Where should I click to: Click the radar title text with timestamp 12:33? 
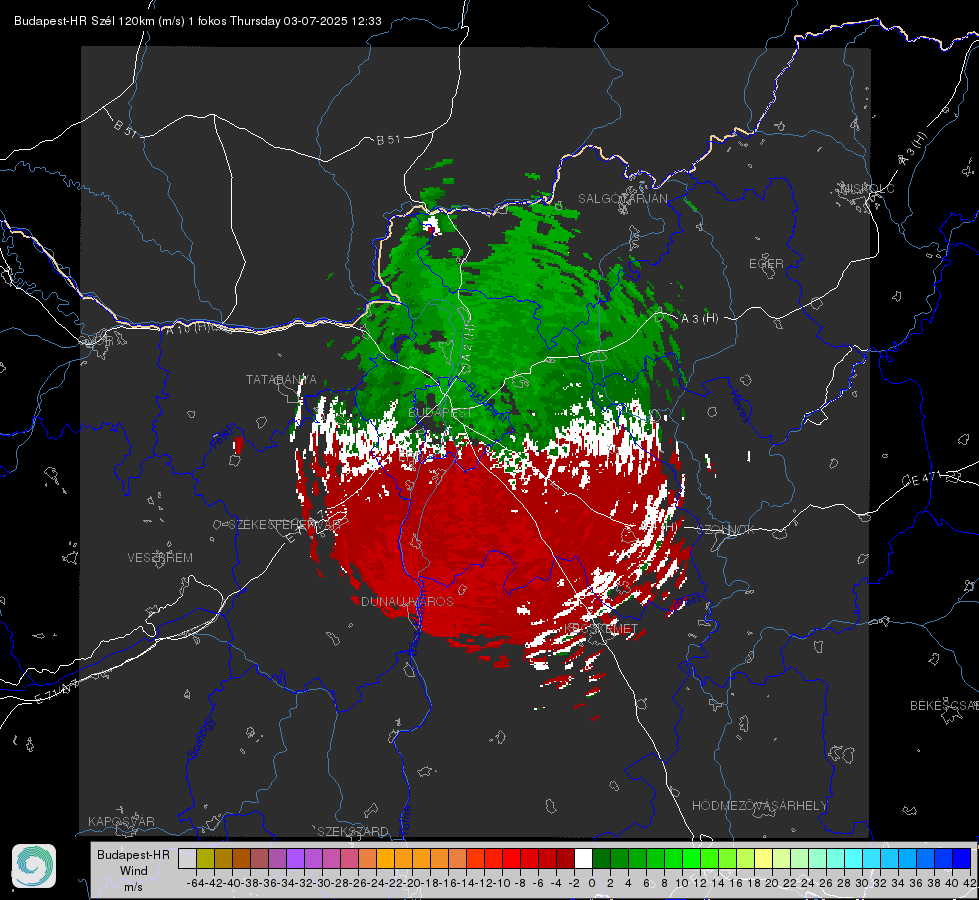tap(198, 21)
